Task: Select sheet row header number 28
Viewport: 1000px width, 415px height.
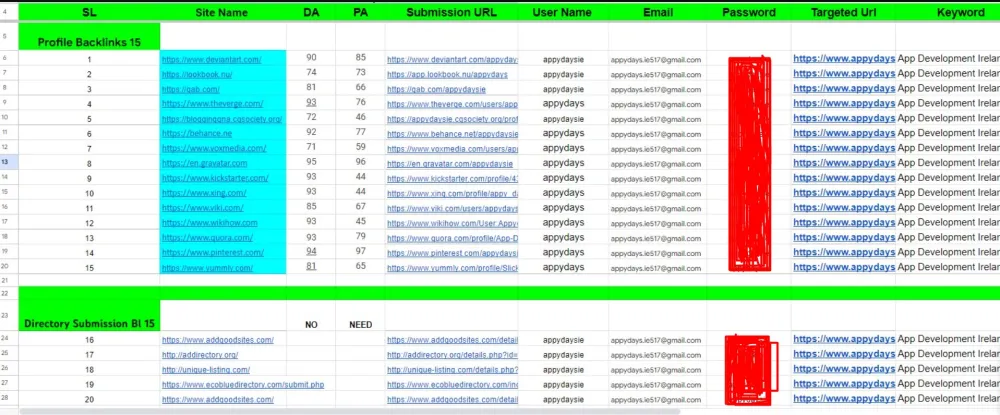Action: [4, 398]
